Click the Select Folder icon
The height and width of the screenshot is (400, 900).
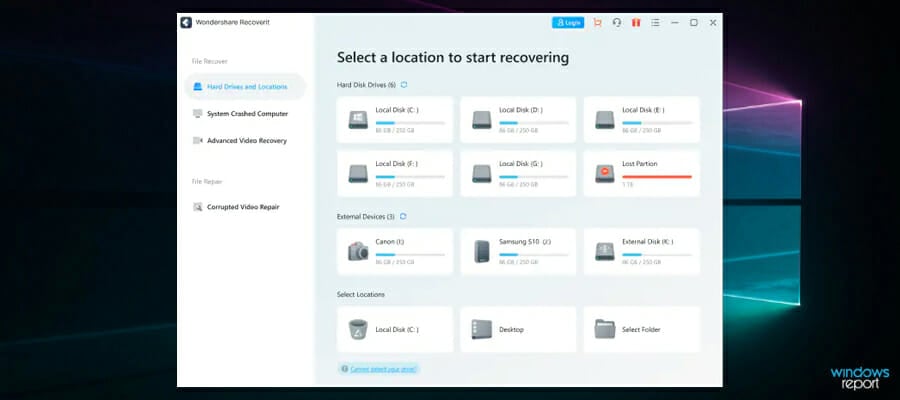(605, 329)
